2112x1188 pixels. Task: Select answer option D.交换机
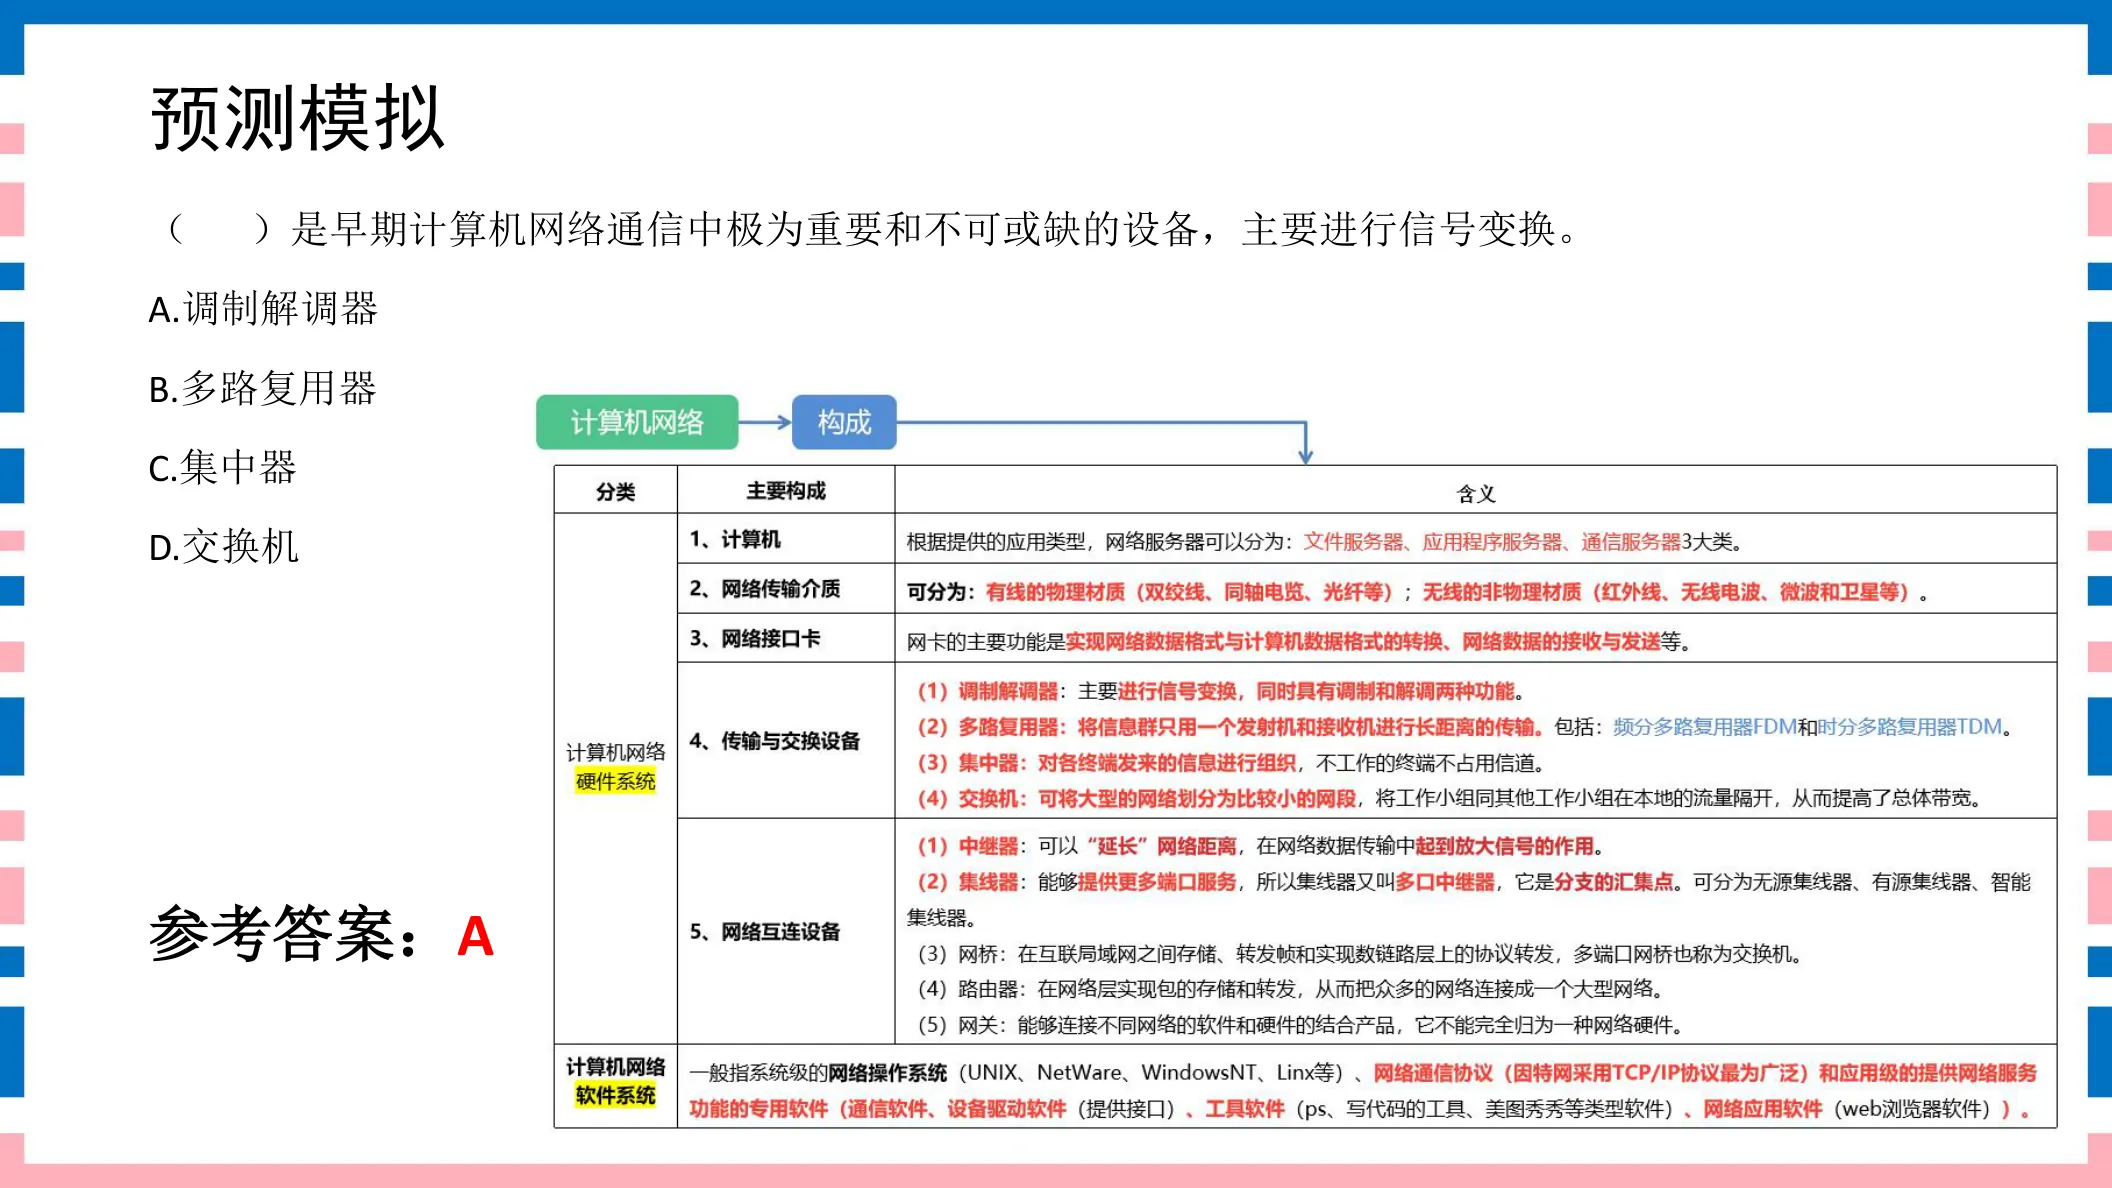[x=224, y=547]
